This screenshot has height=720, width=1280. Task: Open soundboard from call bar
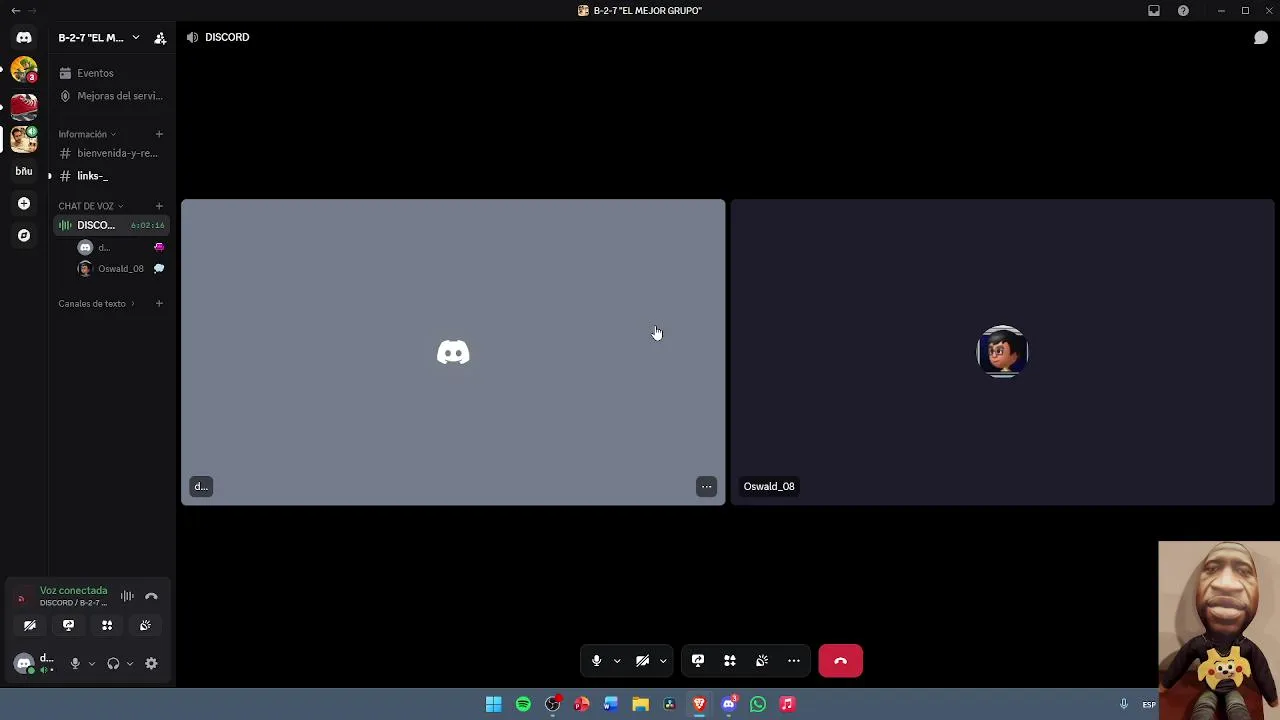pyautogui.click(x=762, y=661)
